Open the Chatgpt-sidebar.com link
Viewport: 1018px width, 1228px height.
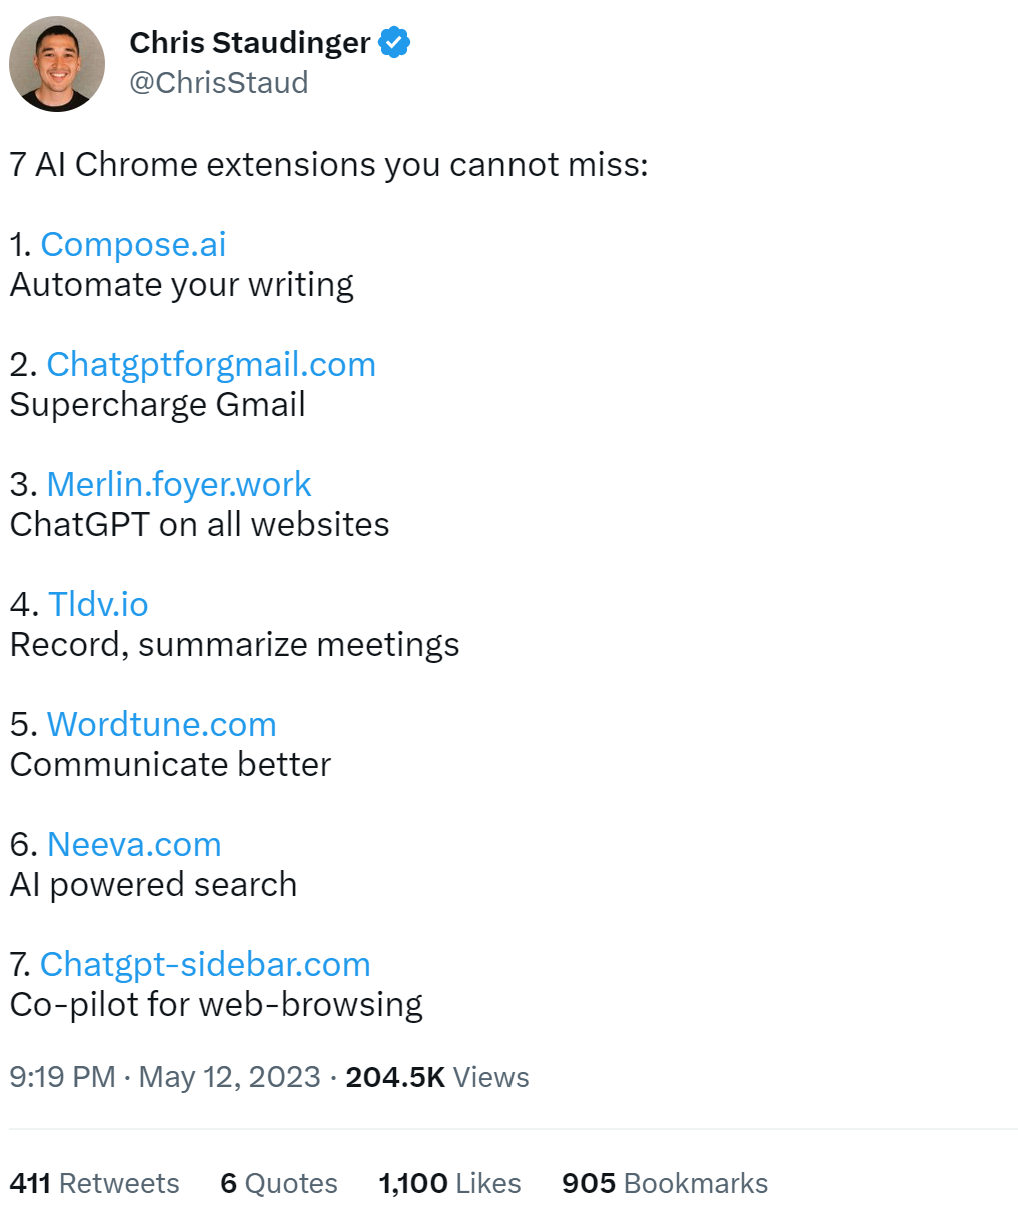click(205, 965)
